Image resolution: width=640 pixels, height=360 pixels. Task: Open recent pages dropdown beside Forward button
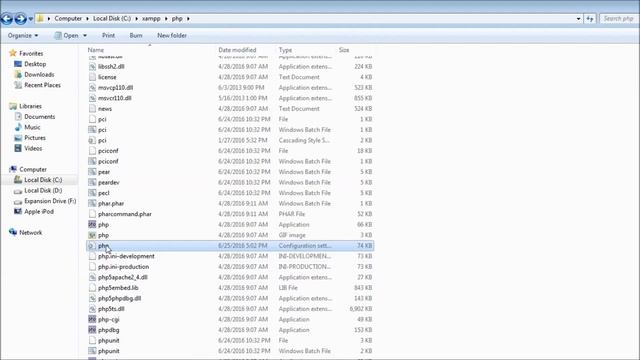click(31, 19)
